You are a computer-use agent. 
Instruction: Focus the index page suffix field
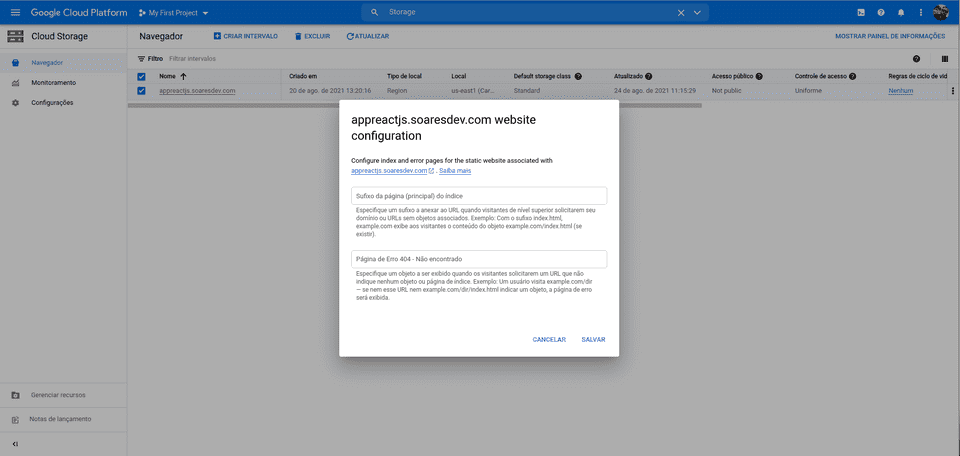coord(479,196)
